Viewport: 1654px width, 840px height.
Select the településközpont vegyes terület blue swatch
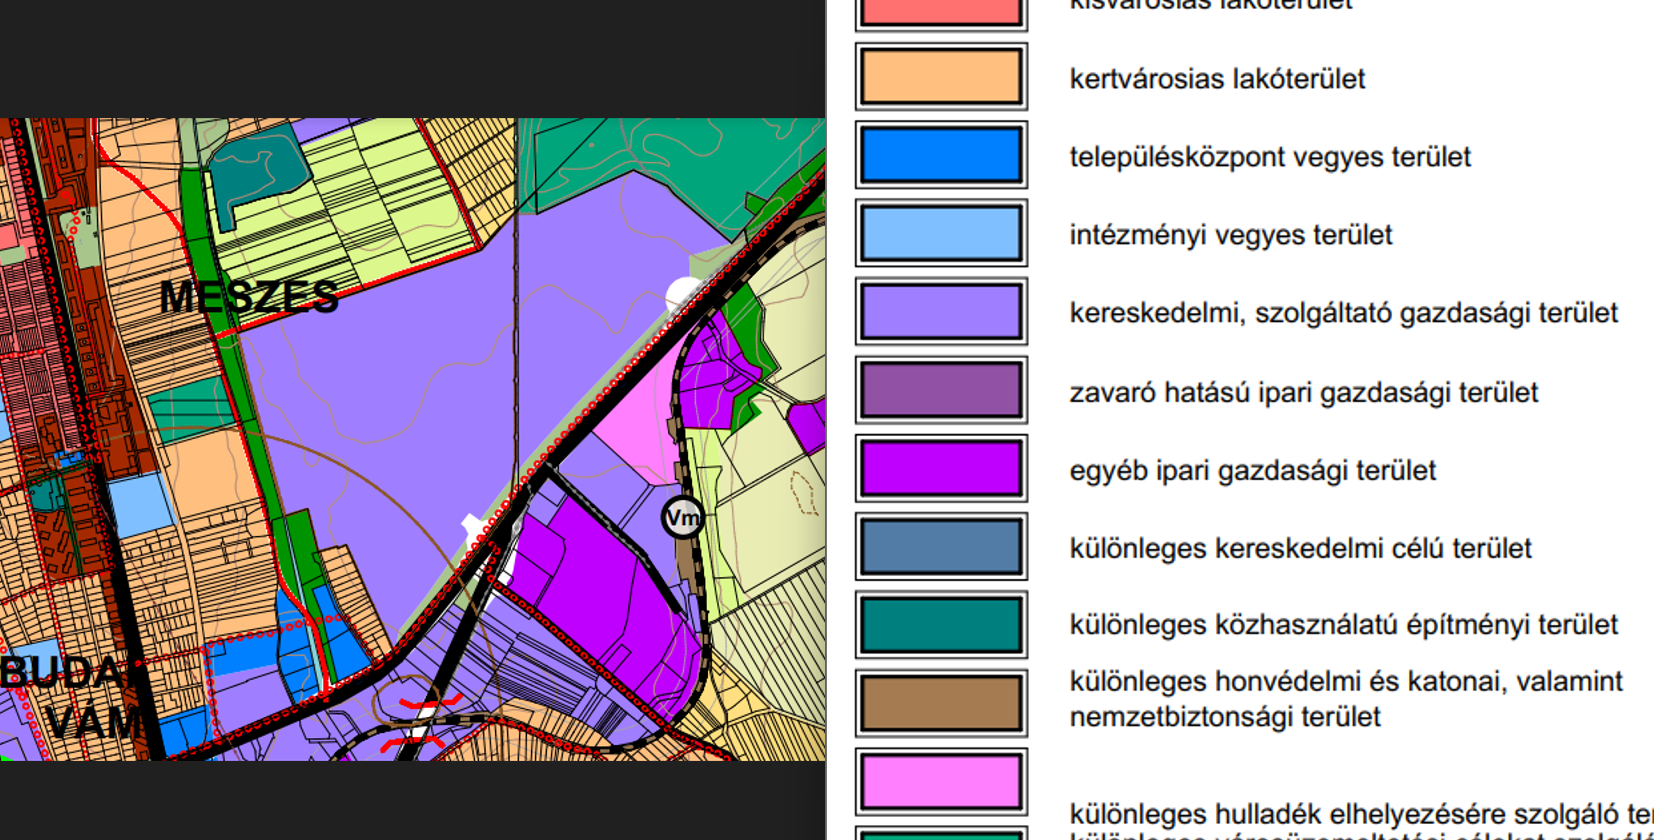coord(941,155)
